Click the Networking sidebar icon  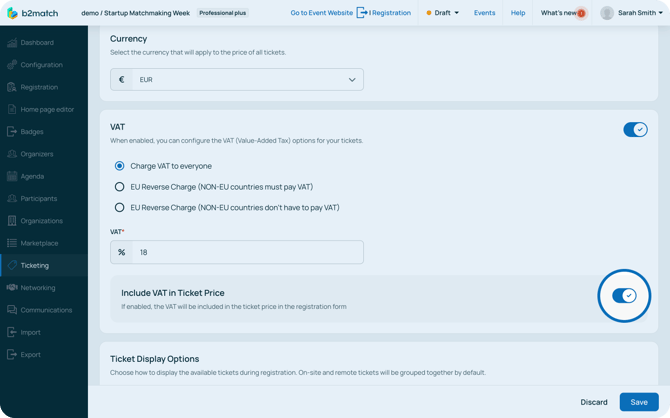(12, 288)
